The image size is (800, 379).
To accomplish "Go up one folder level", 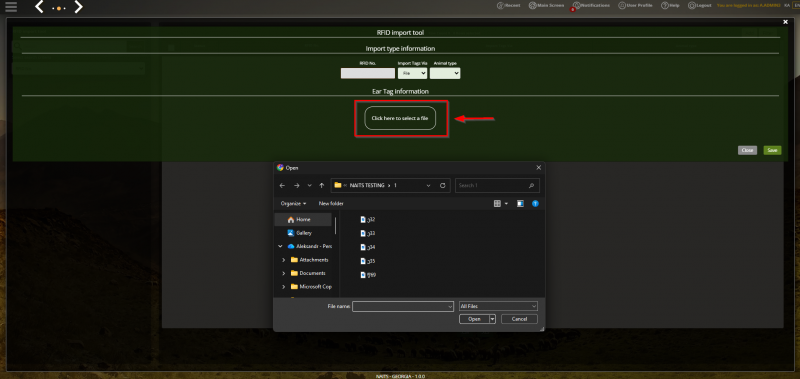I will tap(321, 186).
